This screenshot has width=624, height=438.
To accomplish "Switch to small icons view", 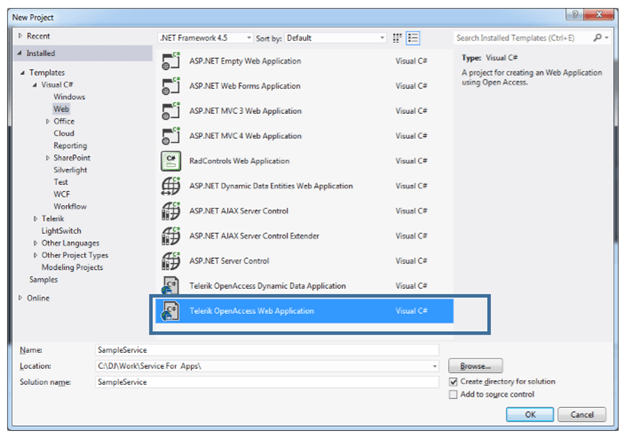I will pyautogui.click(x=397, y=38).
